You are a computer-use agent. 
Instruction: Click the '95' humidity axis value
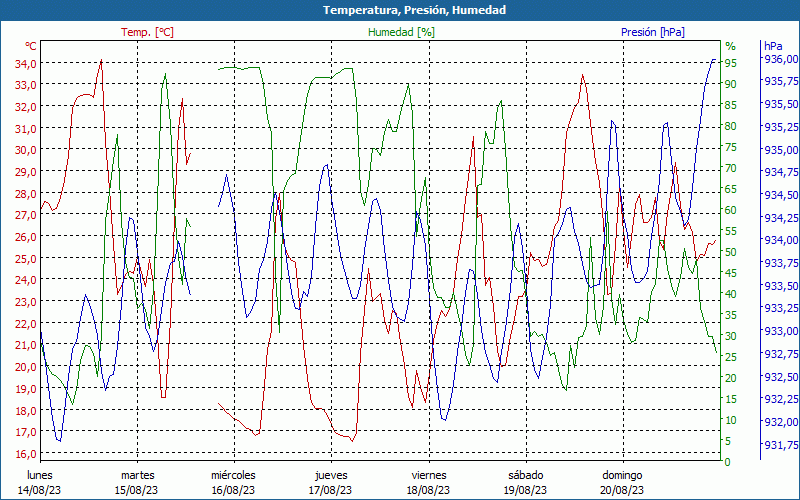click(x=731, y=63)
